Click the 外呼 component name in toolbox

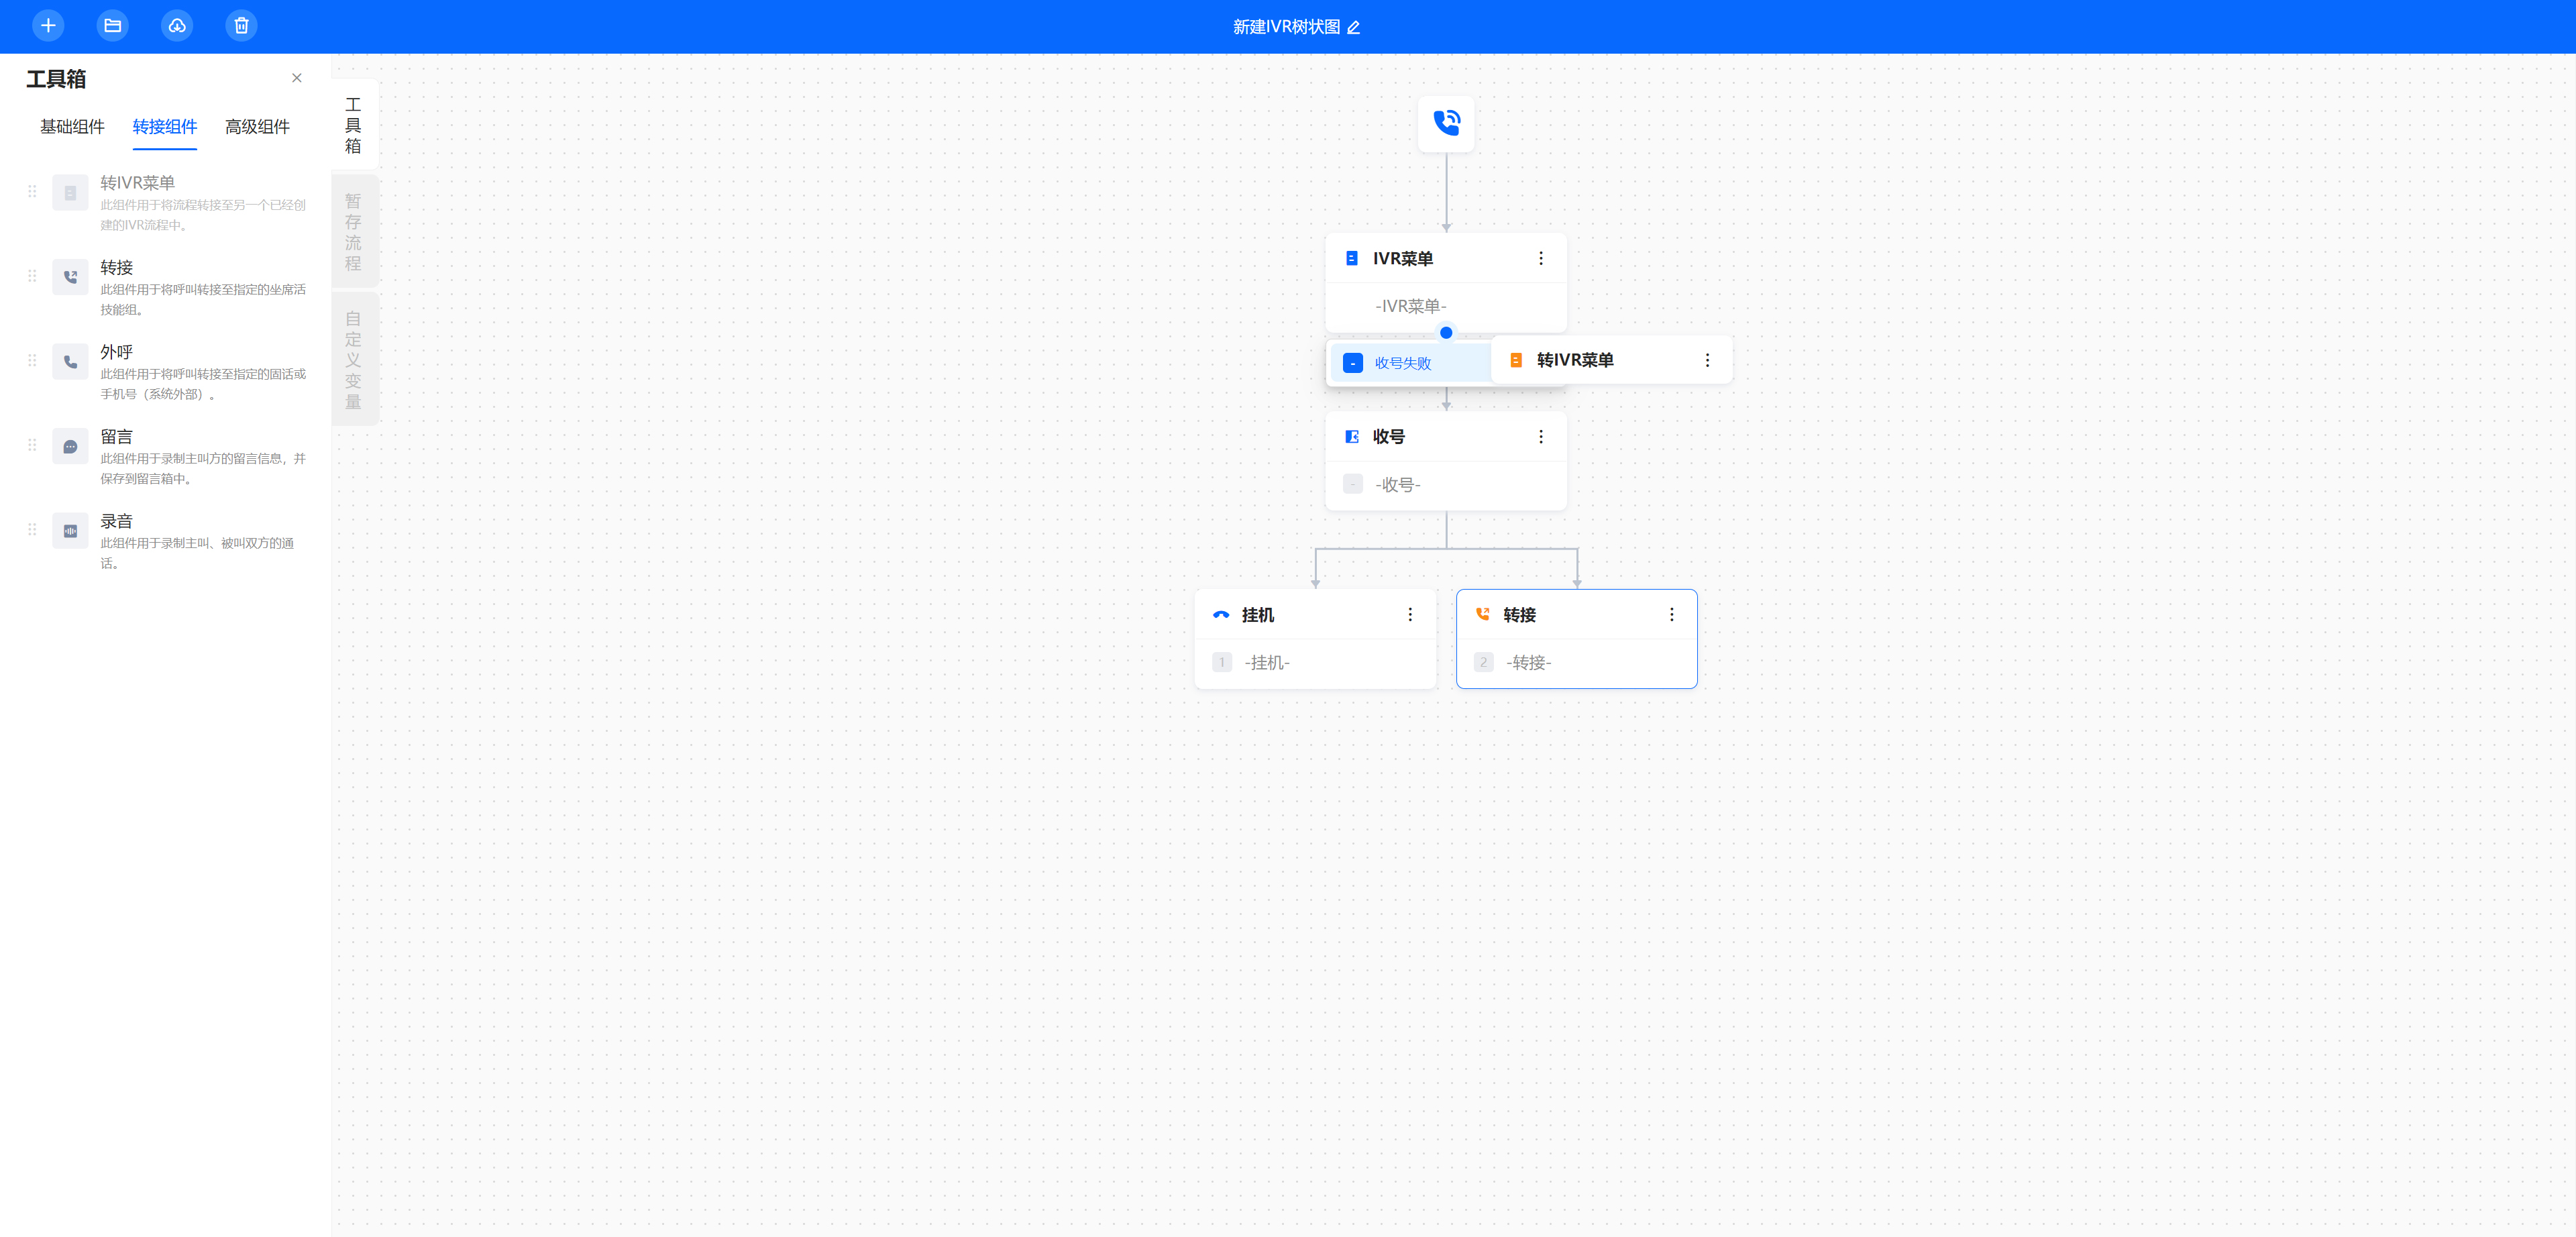click(116, 352)
